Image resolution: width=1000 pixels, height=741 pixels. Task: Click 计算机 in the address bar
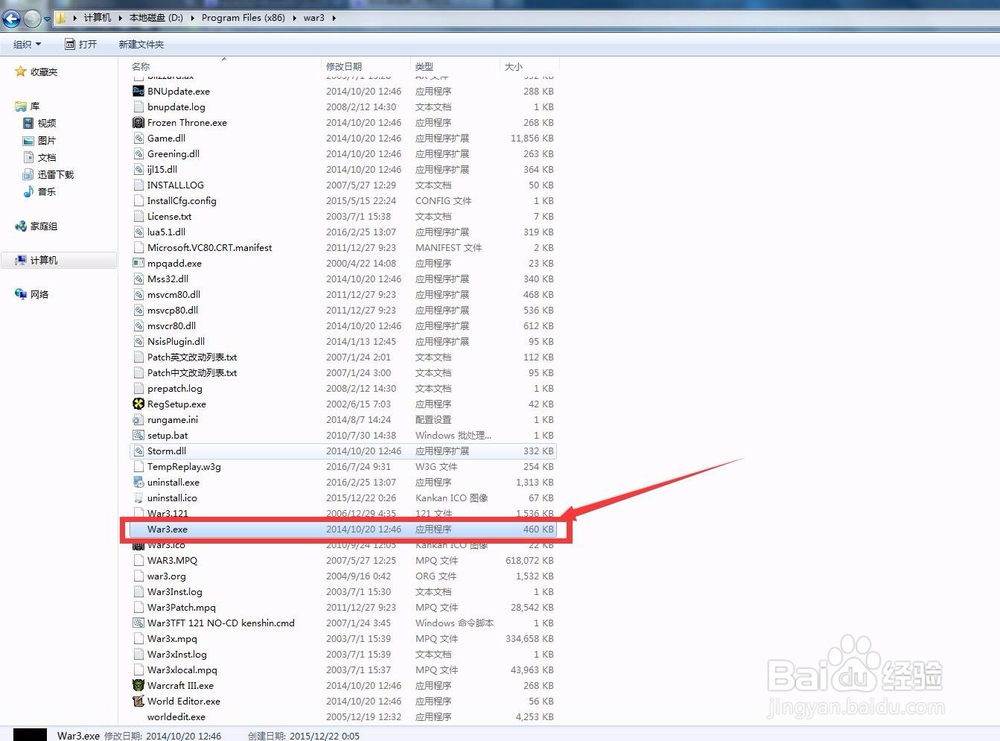[97, 18]
